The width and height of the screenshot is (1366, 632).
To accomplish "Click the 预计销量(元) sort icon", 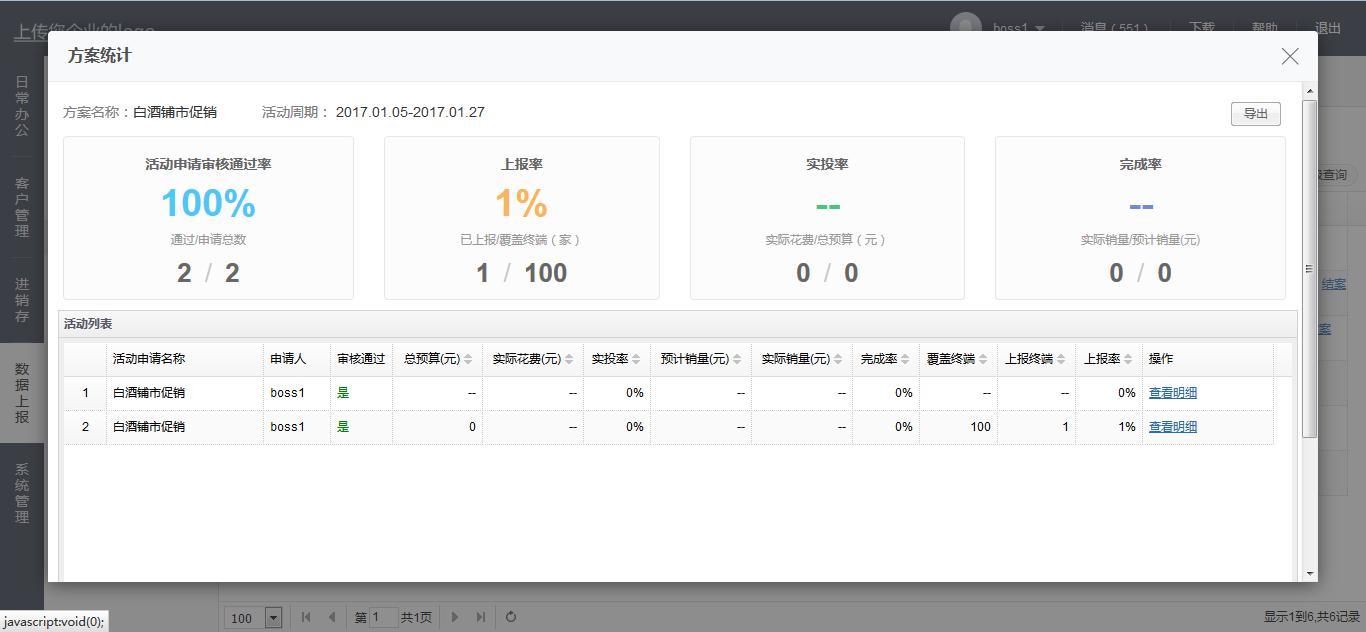I will coord(737,360).
